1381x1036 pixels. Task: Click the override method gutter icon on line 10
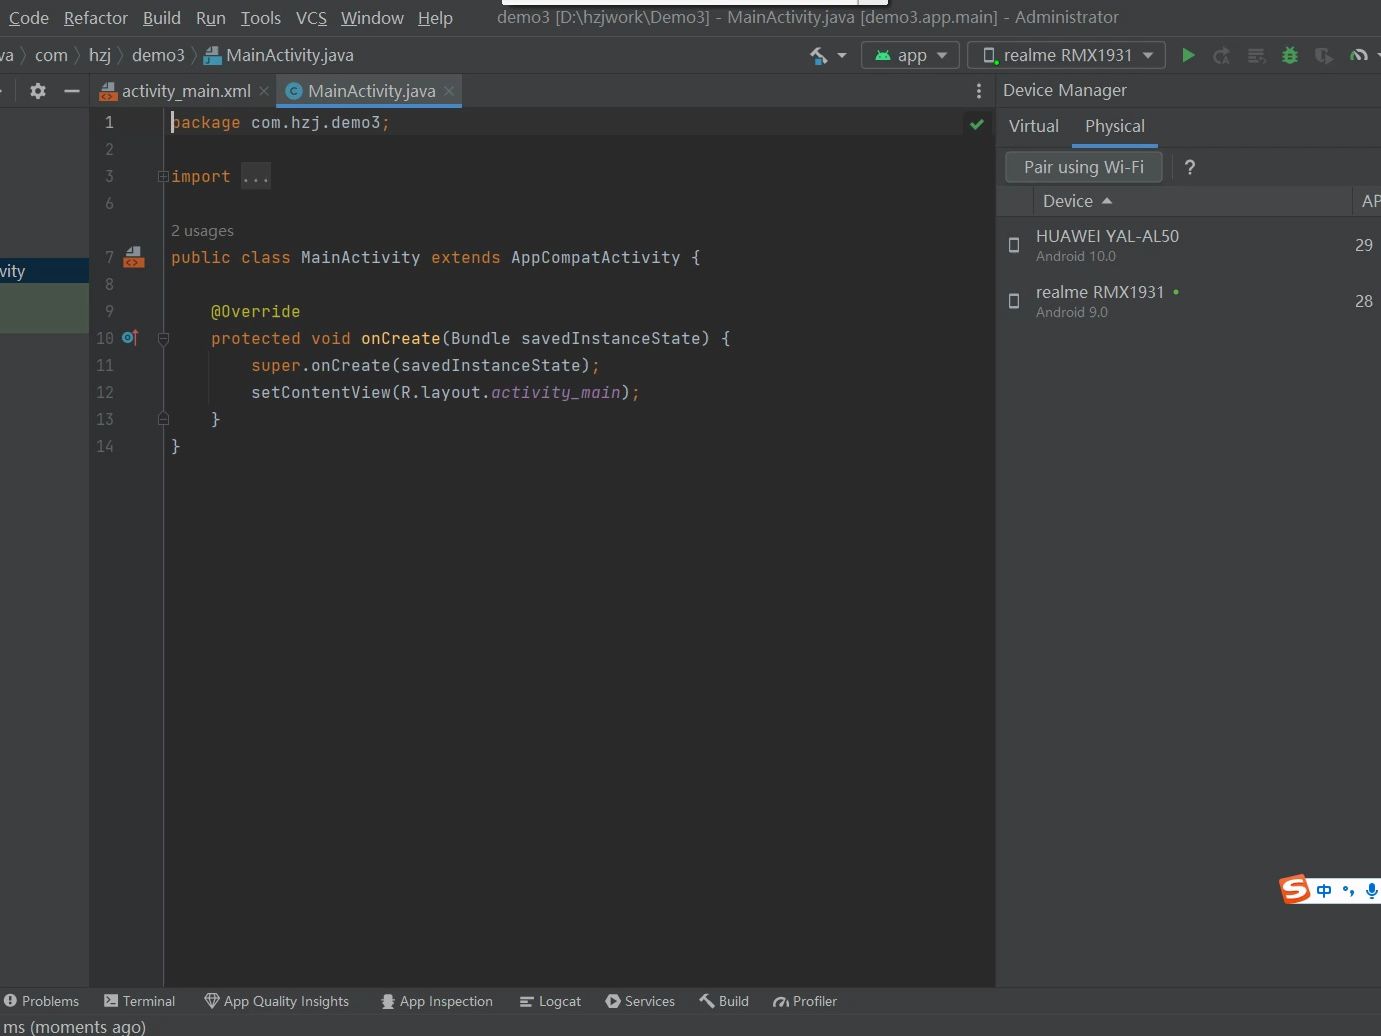point(130,338)
